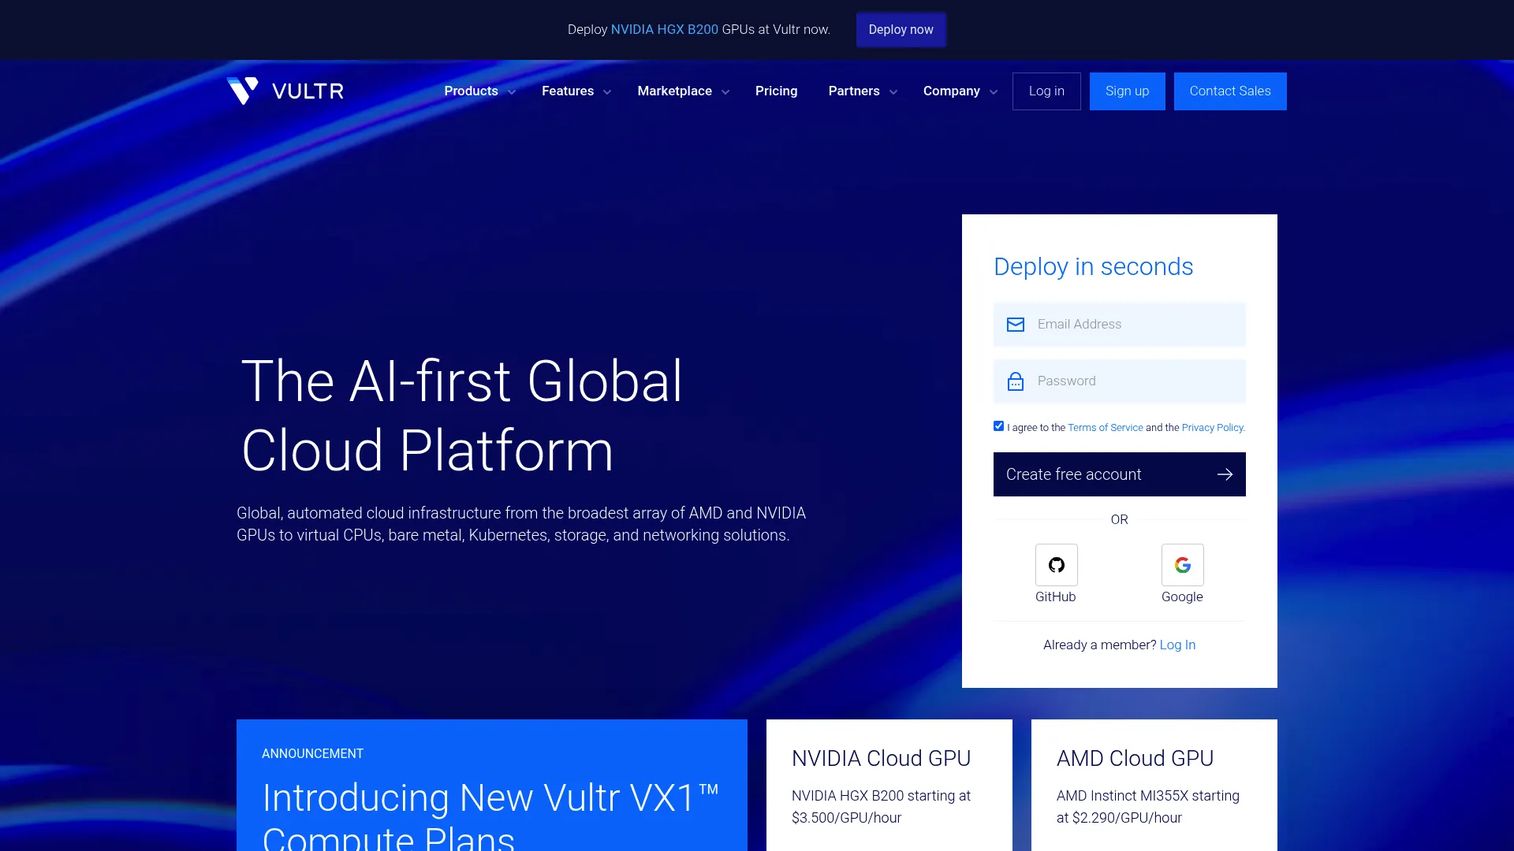Open the NVIDIA Cloud GPU card
This screenshot has height=851, width=1514.
pyautogui.click(x=889, y=785)
